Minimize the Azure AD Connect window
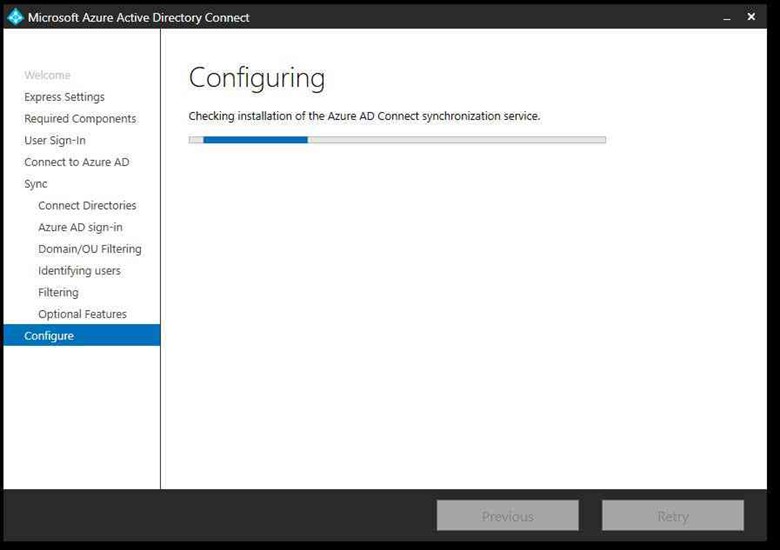The image size is (780, 550). [728, 17]
